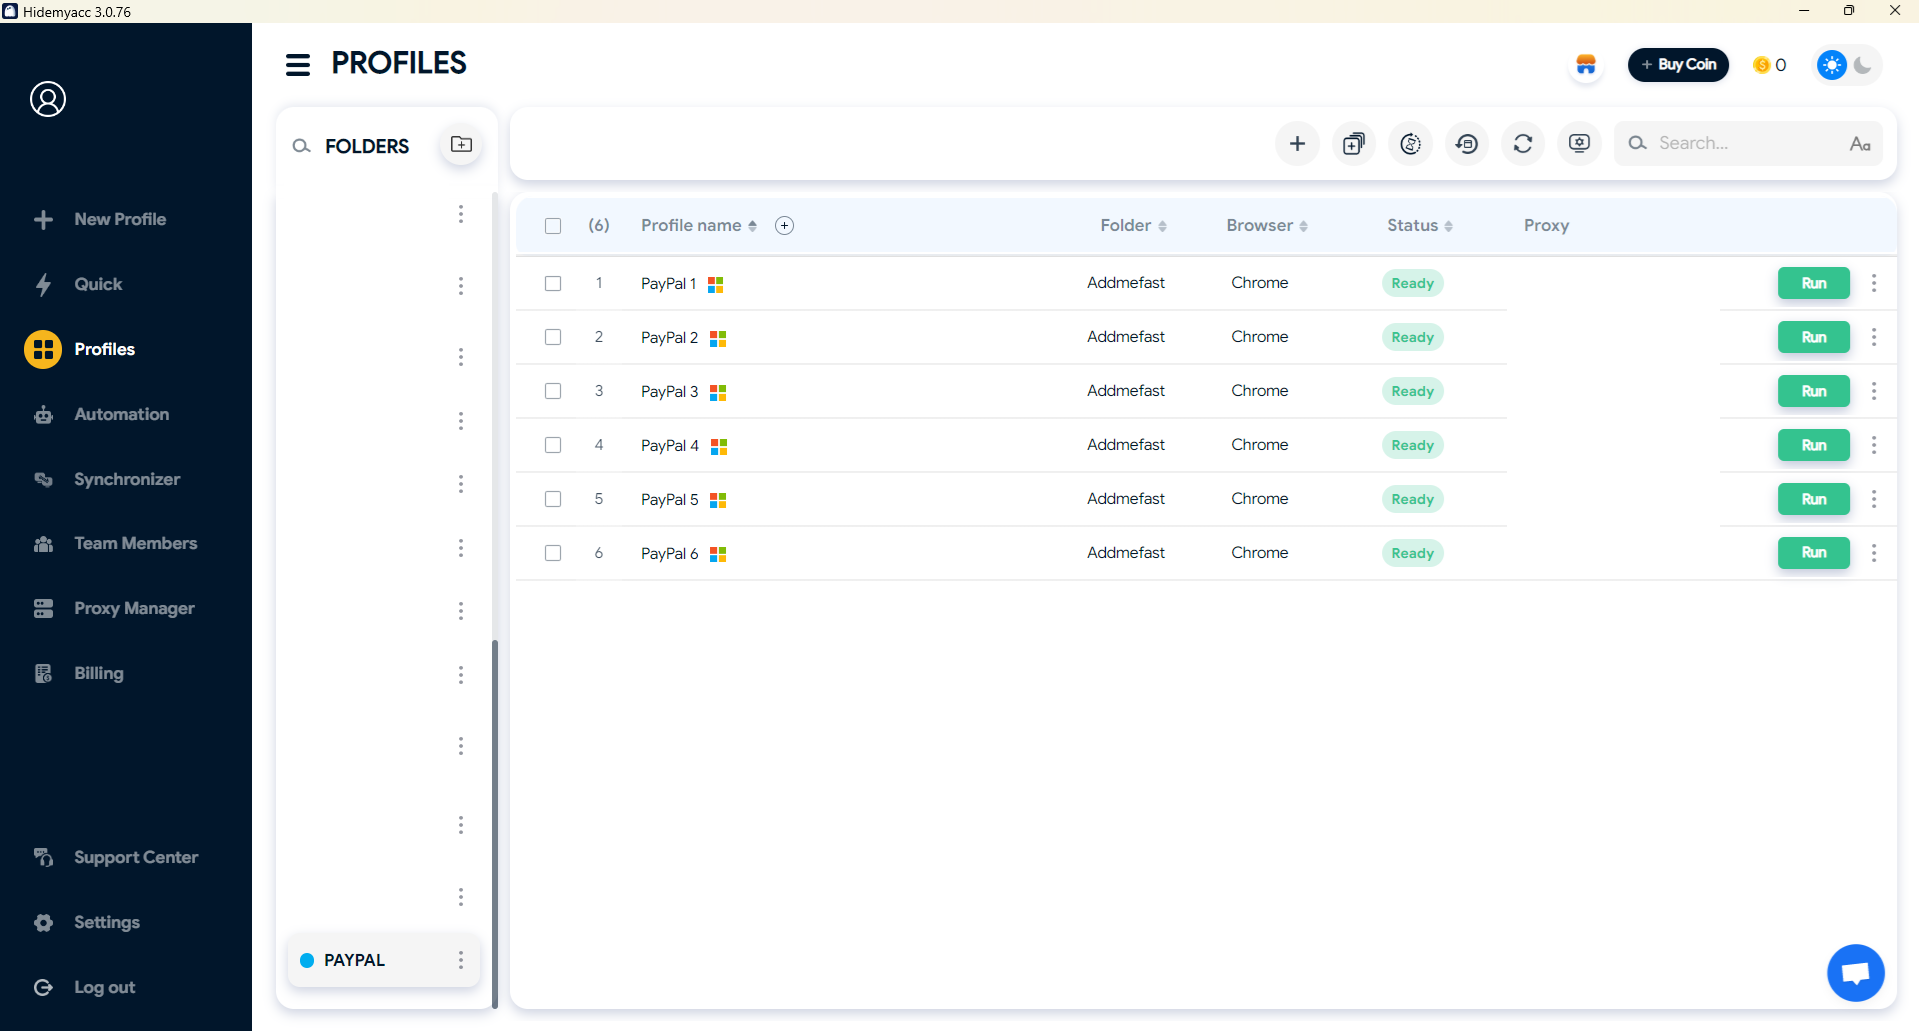Click the Buy Coin button
This screenshot has width=1919, height=1031.
click(x=1678, y=65)
